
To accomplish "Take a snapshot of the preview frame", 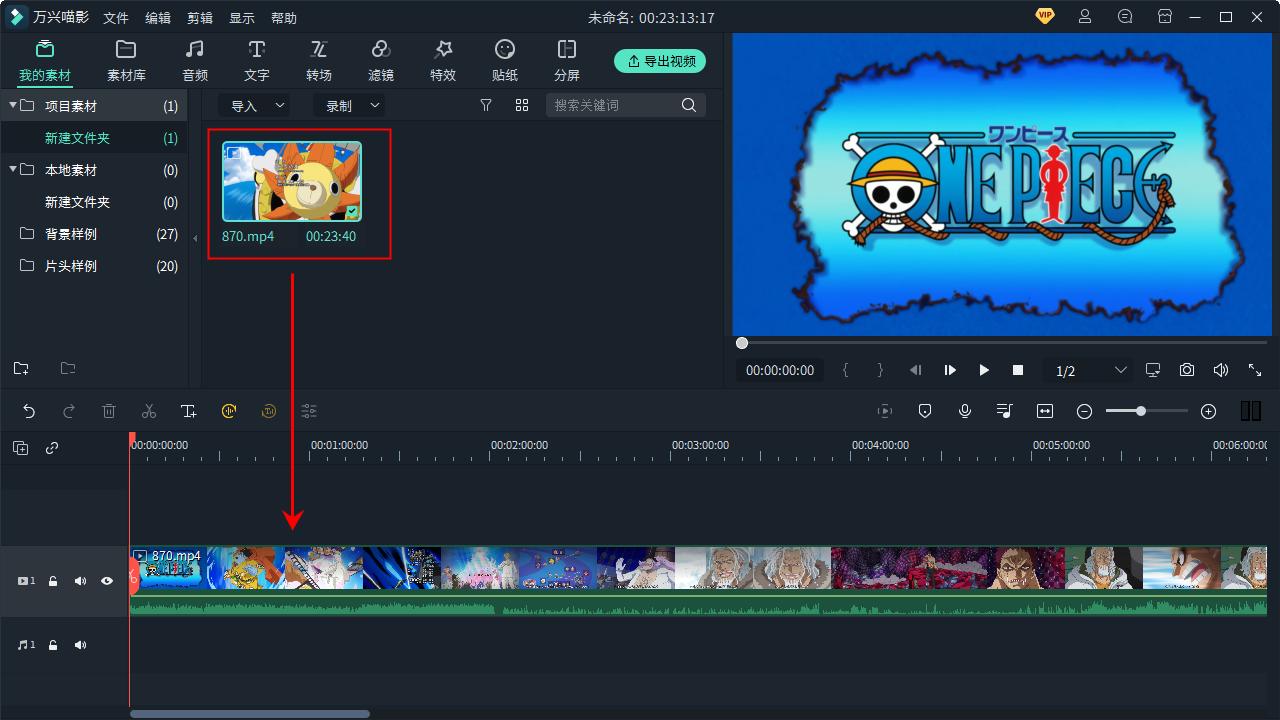I will [x=1186, y=370].
